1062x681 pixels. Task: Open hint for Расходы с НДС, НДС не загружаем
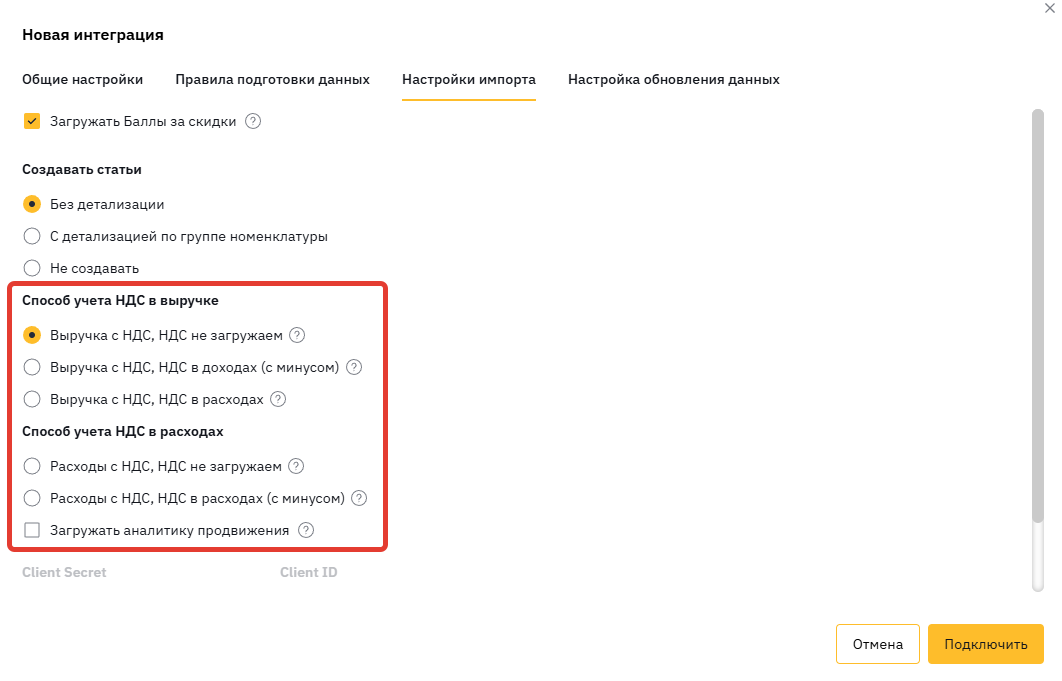pos(296,466)
